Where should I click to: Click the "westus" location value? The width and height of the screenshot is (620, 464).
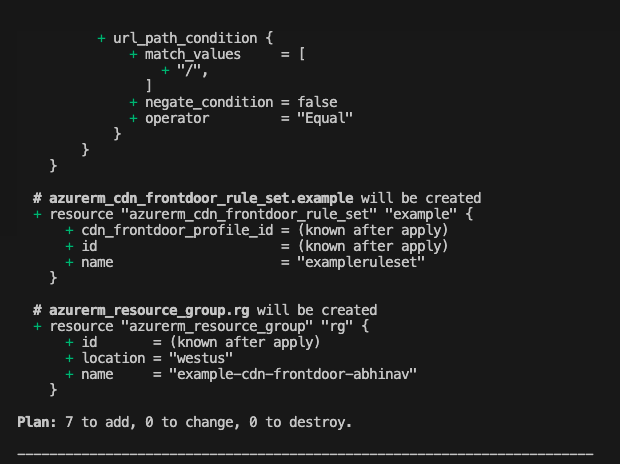pyautogui.click(x=200, y=358)
